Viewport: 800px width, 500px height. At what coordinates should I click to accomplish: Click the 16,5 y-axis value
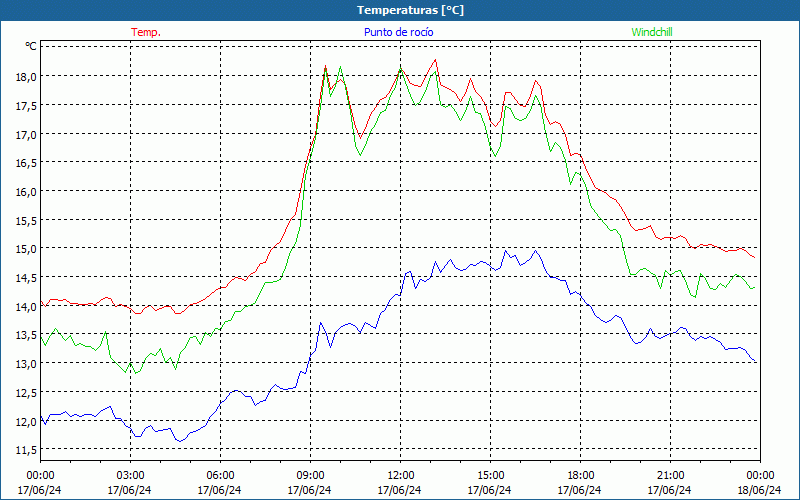pyautogui.click(x=28, y=163)
